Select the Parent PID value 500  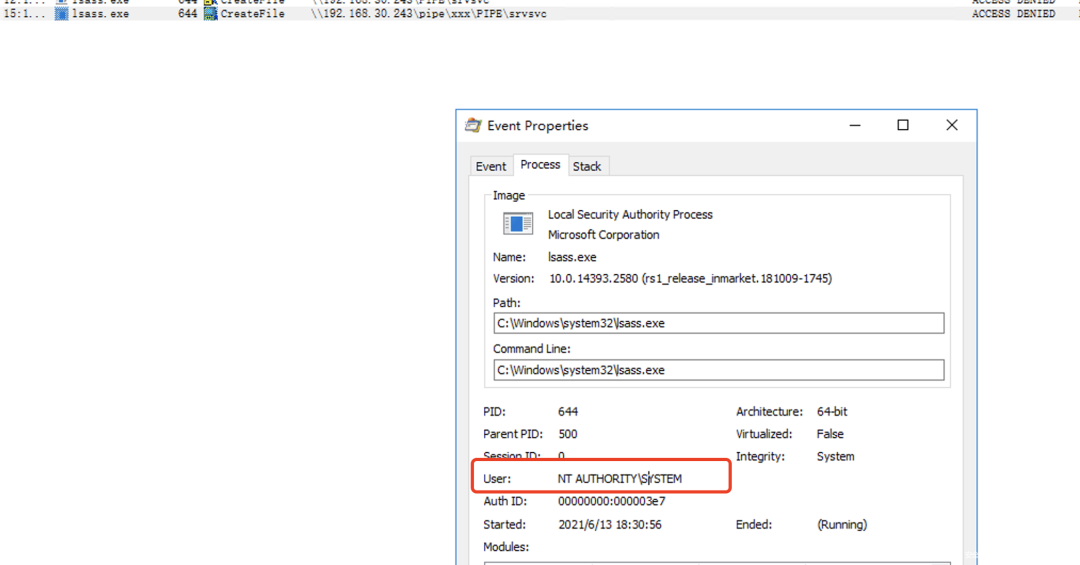568,434
